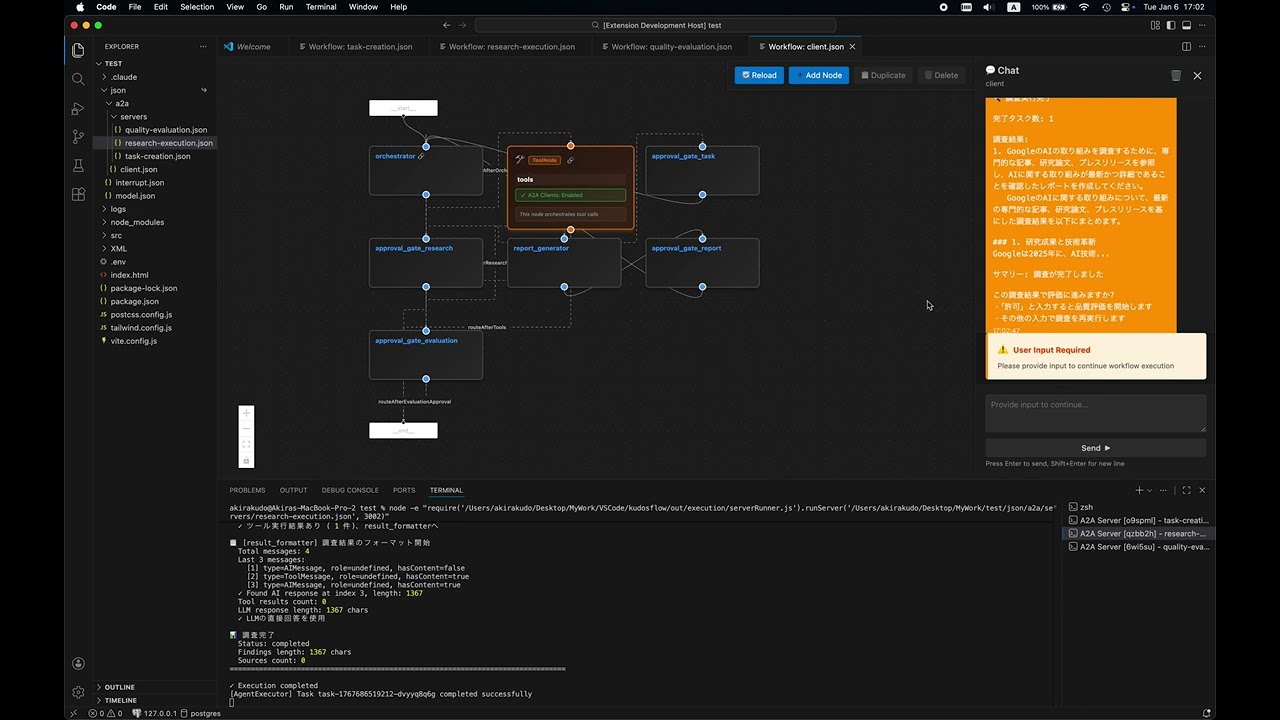Open the Manage gear menu
Screen dimensions: 1280x720
coord(78,692)
